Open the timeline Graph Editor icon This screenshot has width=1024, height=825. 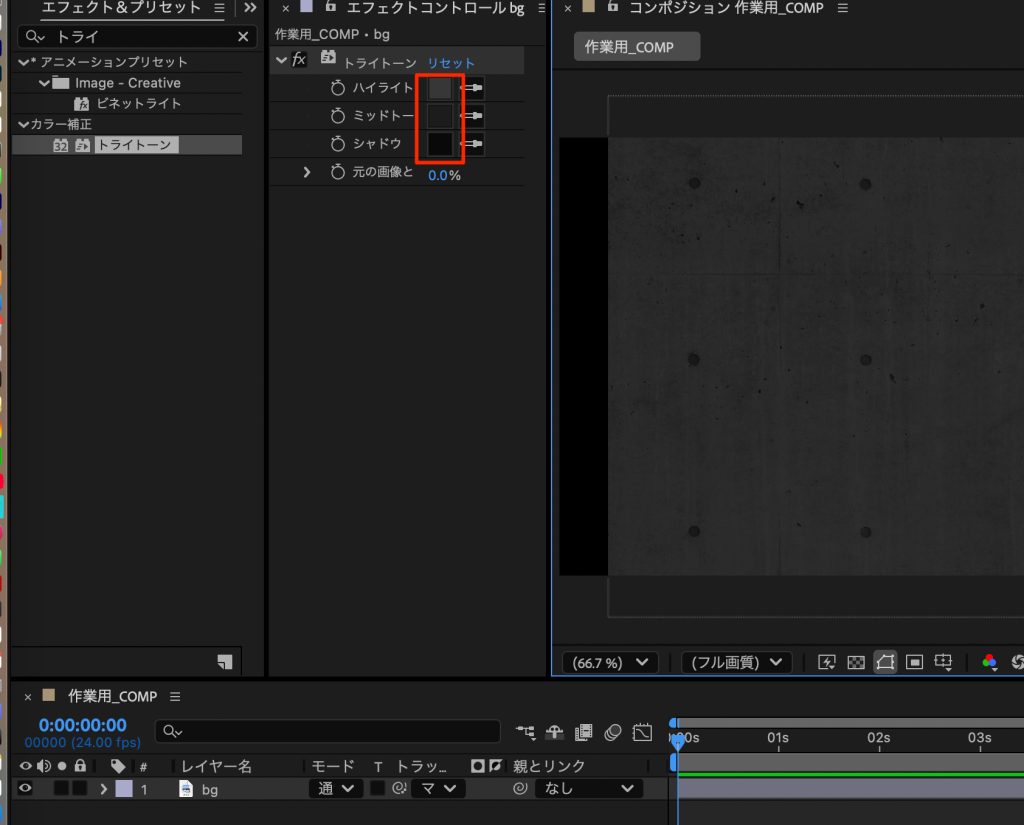pos(642,732)
